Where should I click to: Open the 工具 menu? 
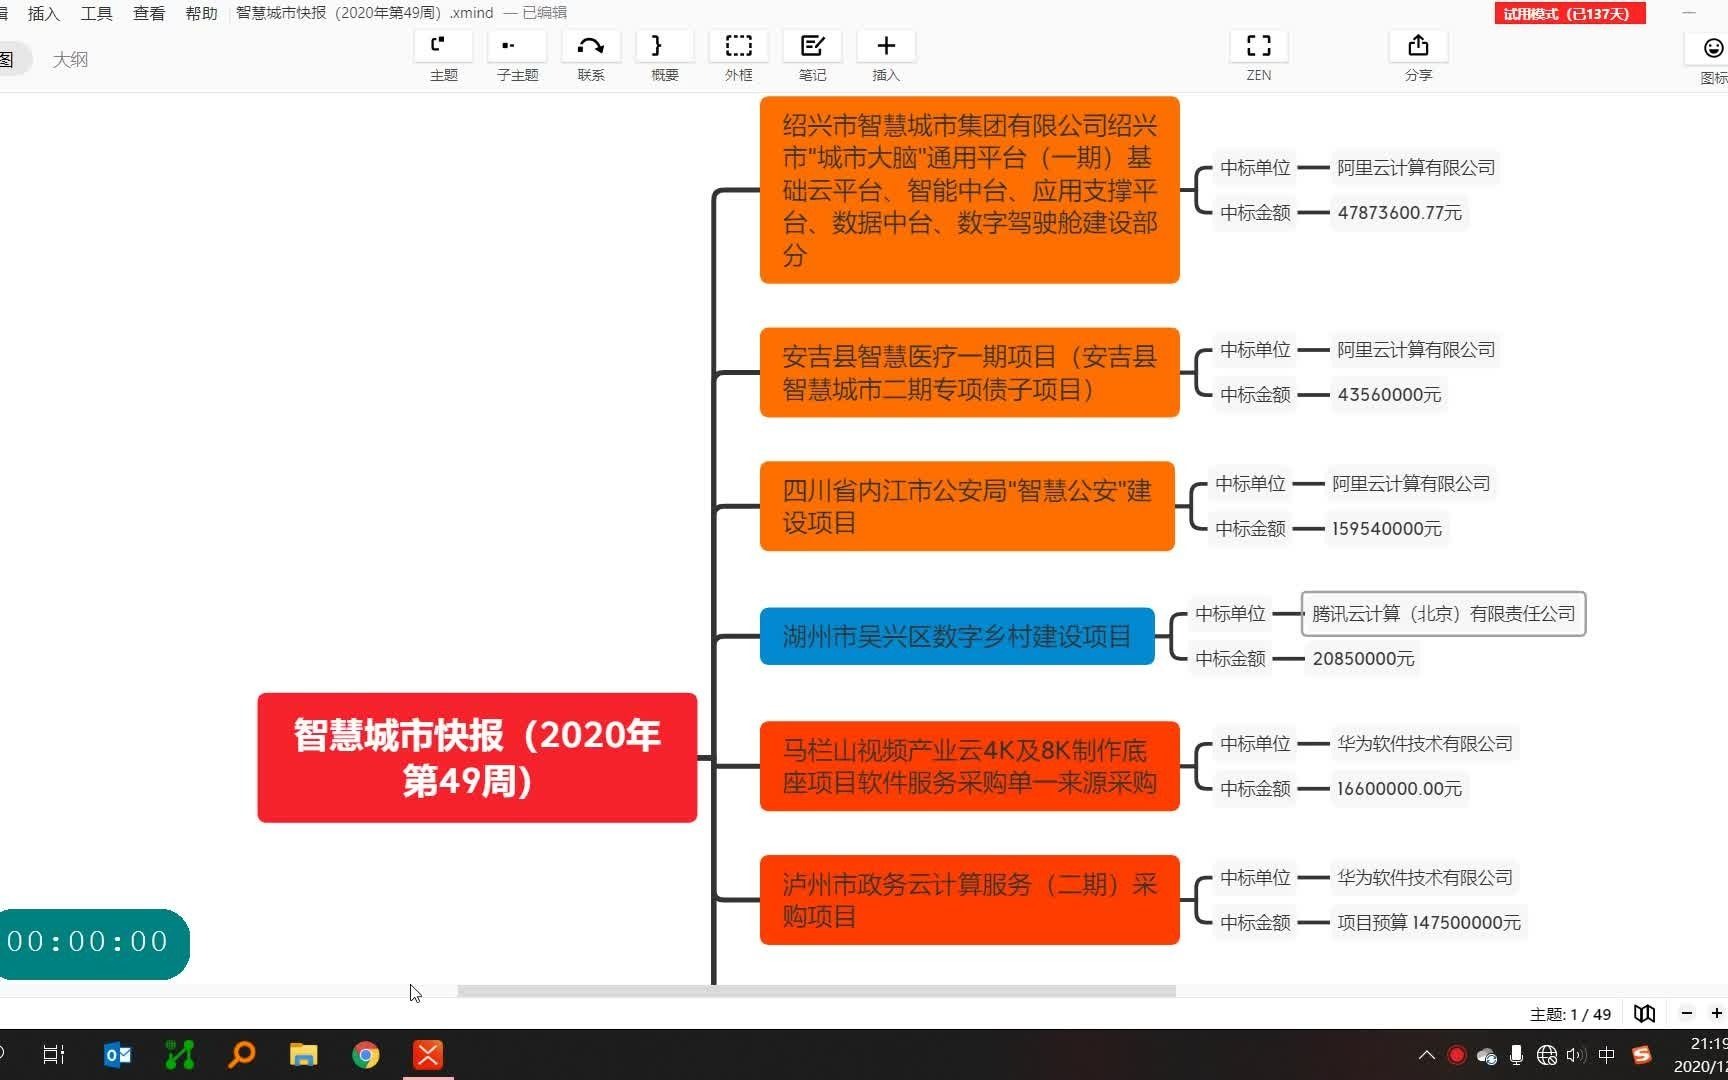[96, 13]
